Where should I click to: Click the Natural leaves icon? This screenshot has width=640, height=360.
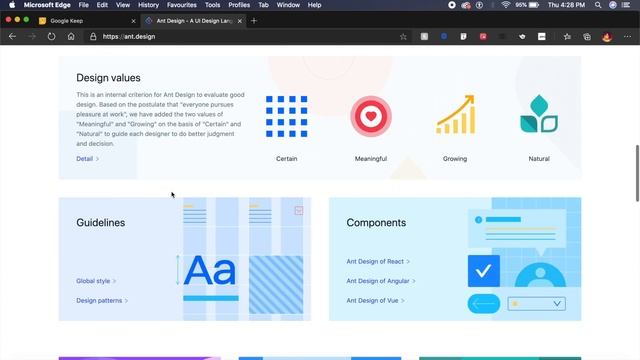pos(539,114)
